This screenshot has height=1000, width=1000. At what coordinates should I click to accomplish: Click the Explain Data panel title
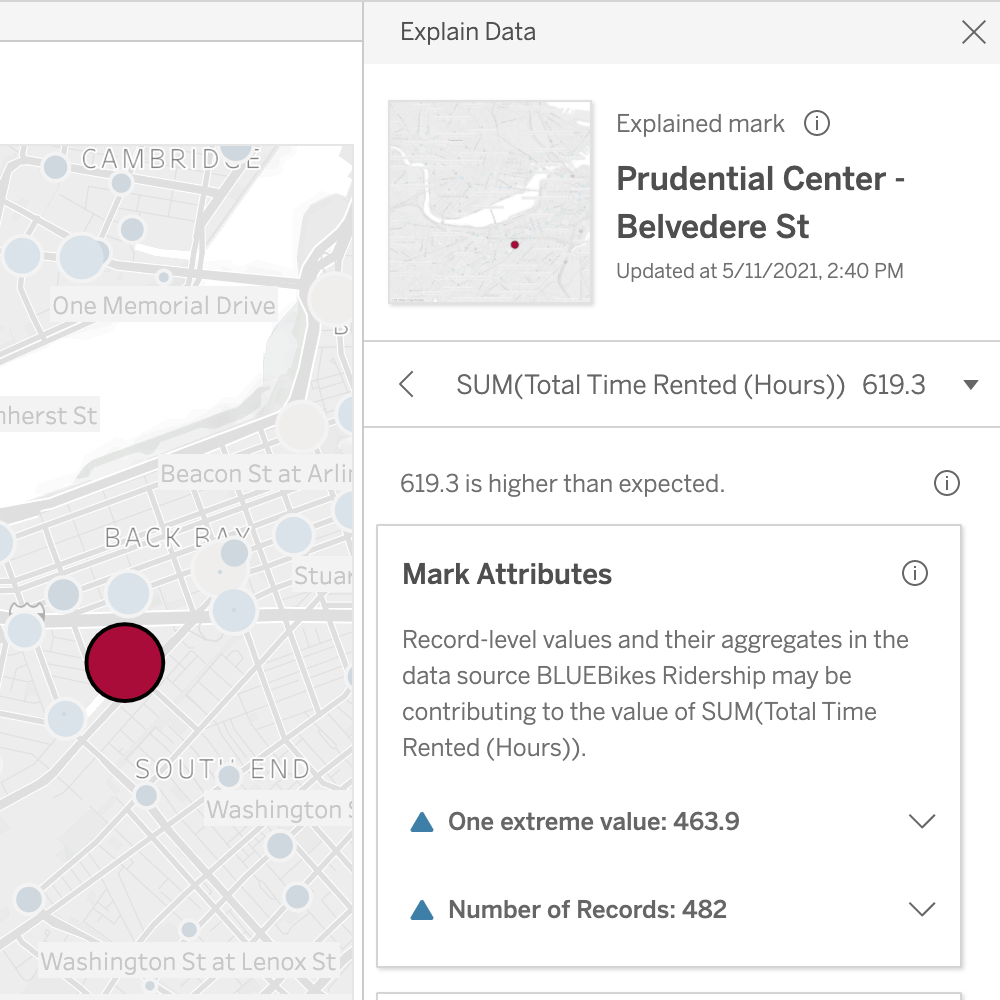point(467,31)
